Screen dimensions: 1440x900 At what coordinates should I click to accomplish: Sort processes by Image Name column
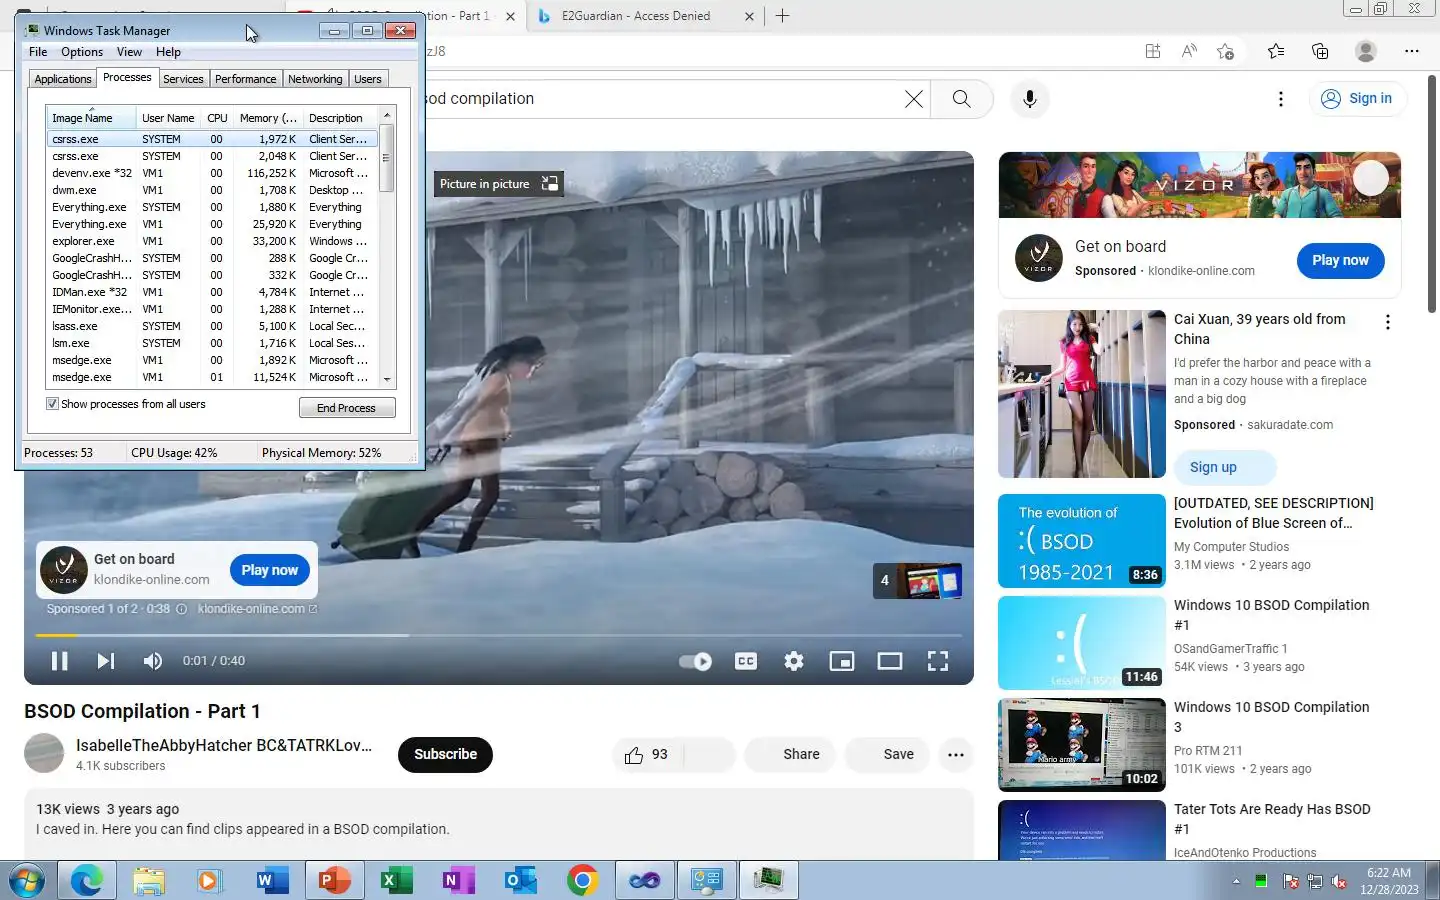(x=91, y=118)
